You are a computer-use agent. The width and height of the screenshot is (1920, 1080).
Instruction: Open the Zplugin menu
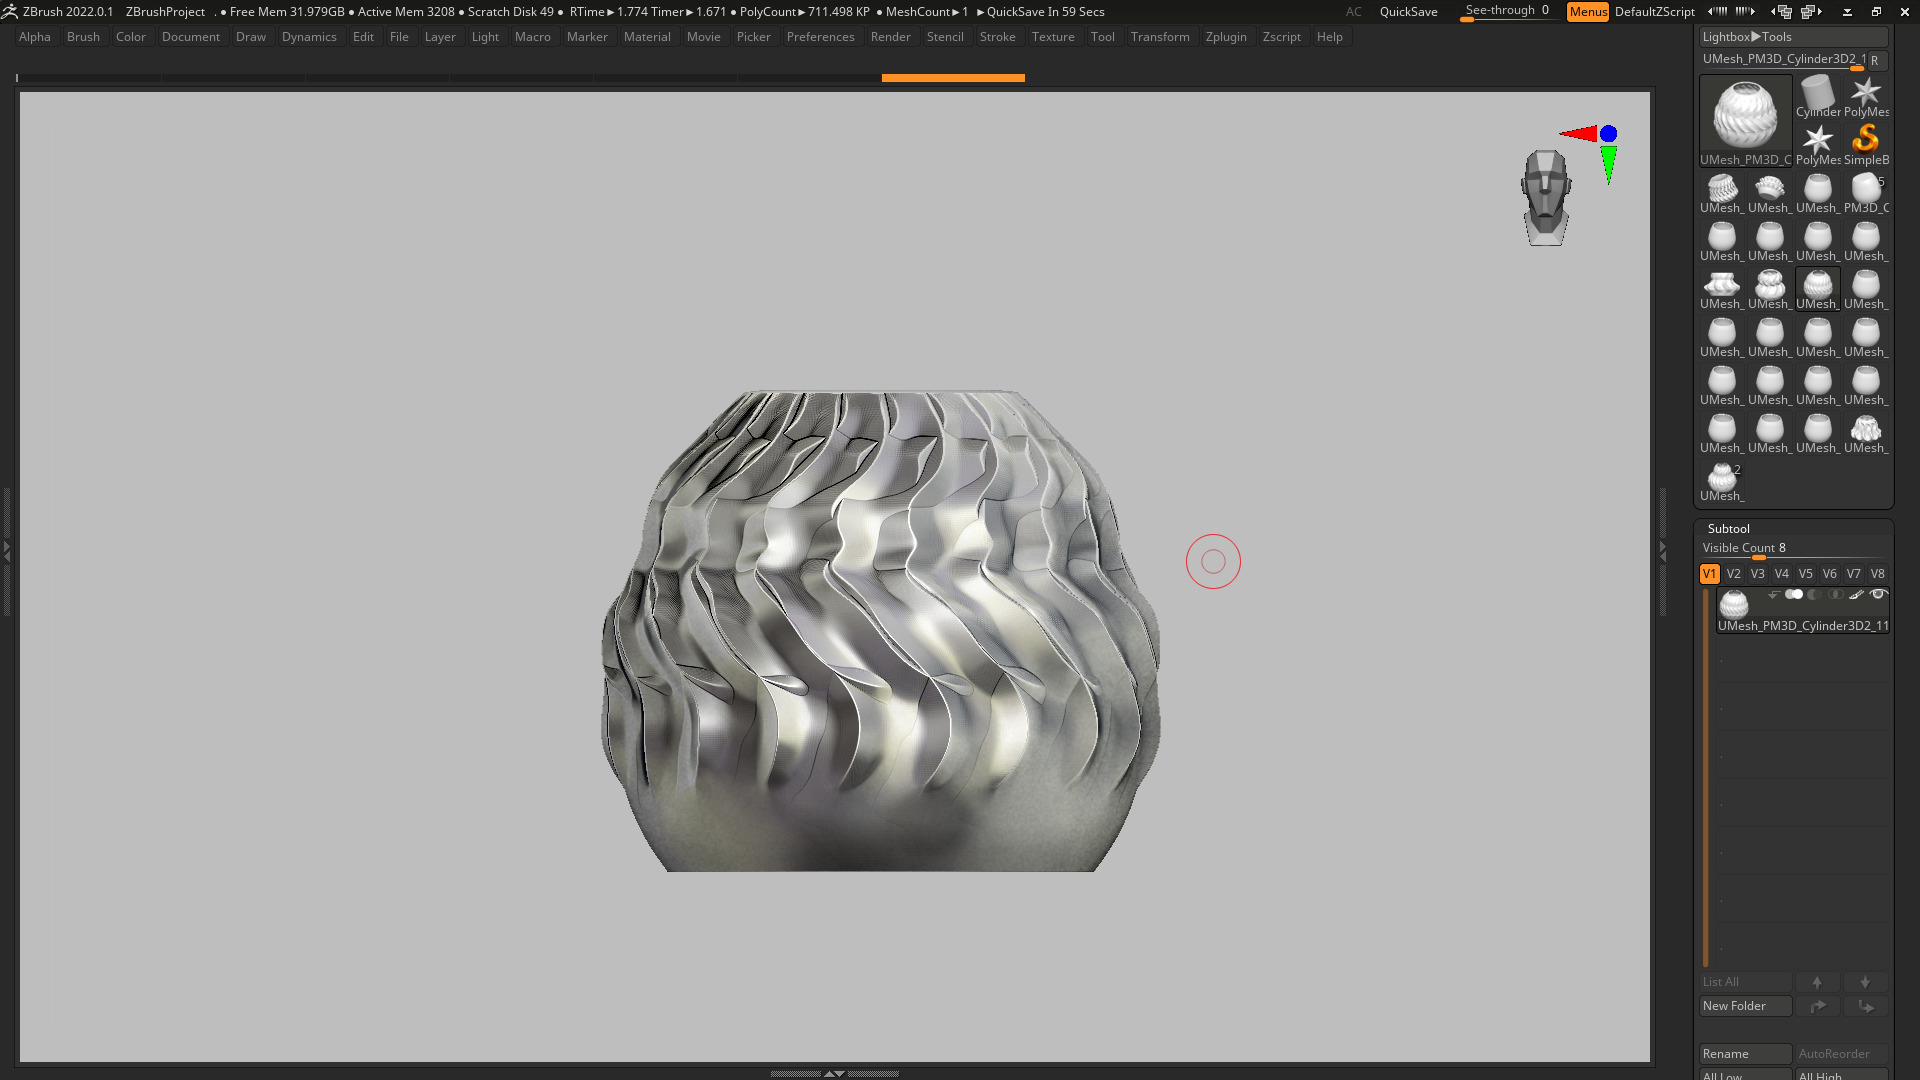[x=1226, y=37]
